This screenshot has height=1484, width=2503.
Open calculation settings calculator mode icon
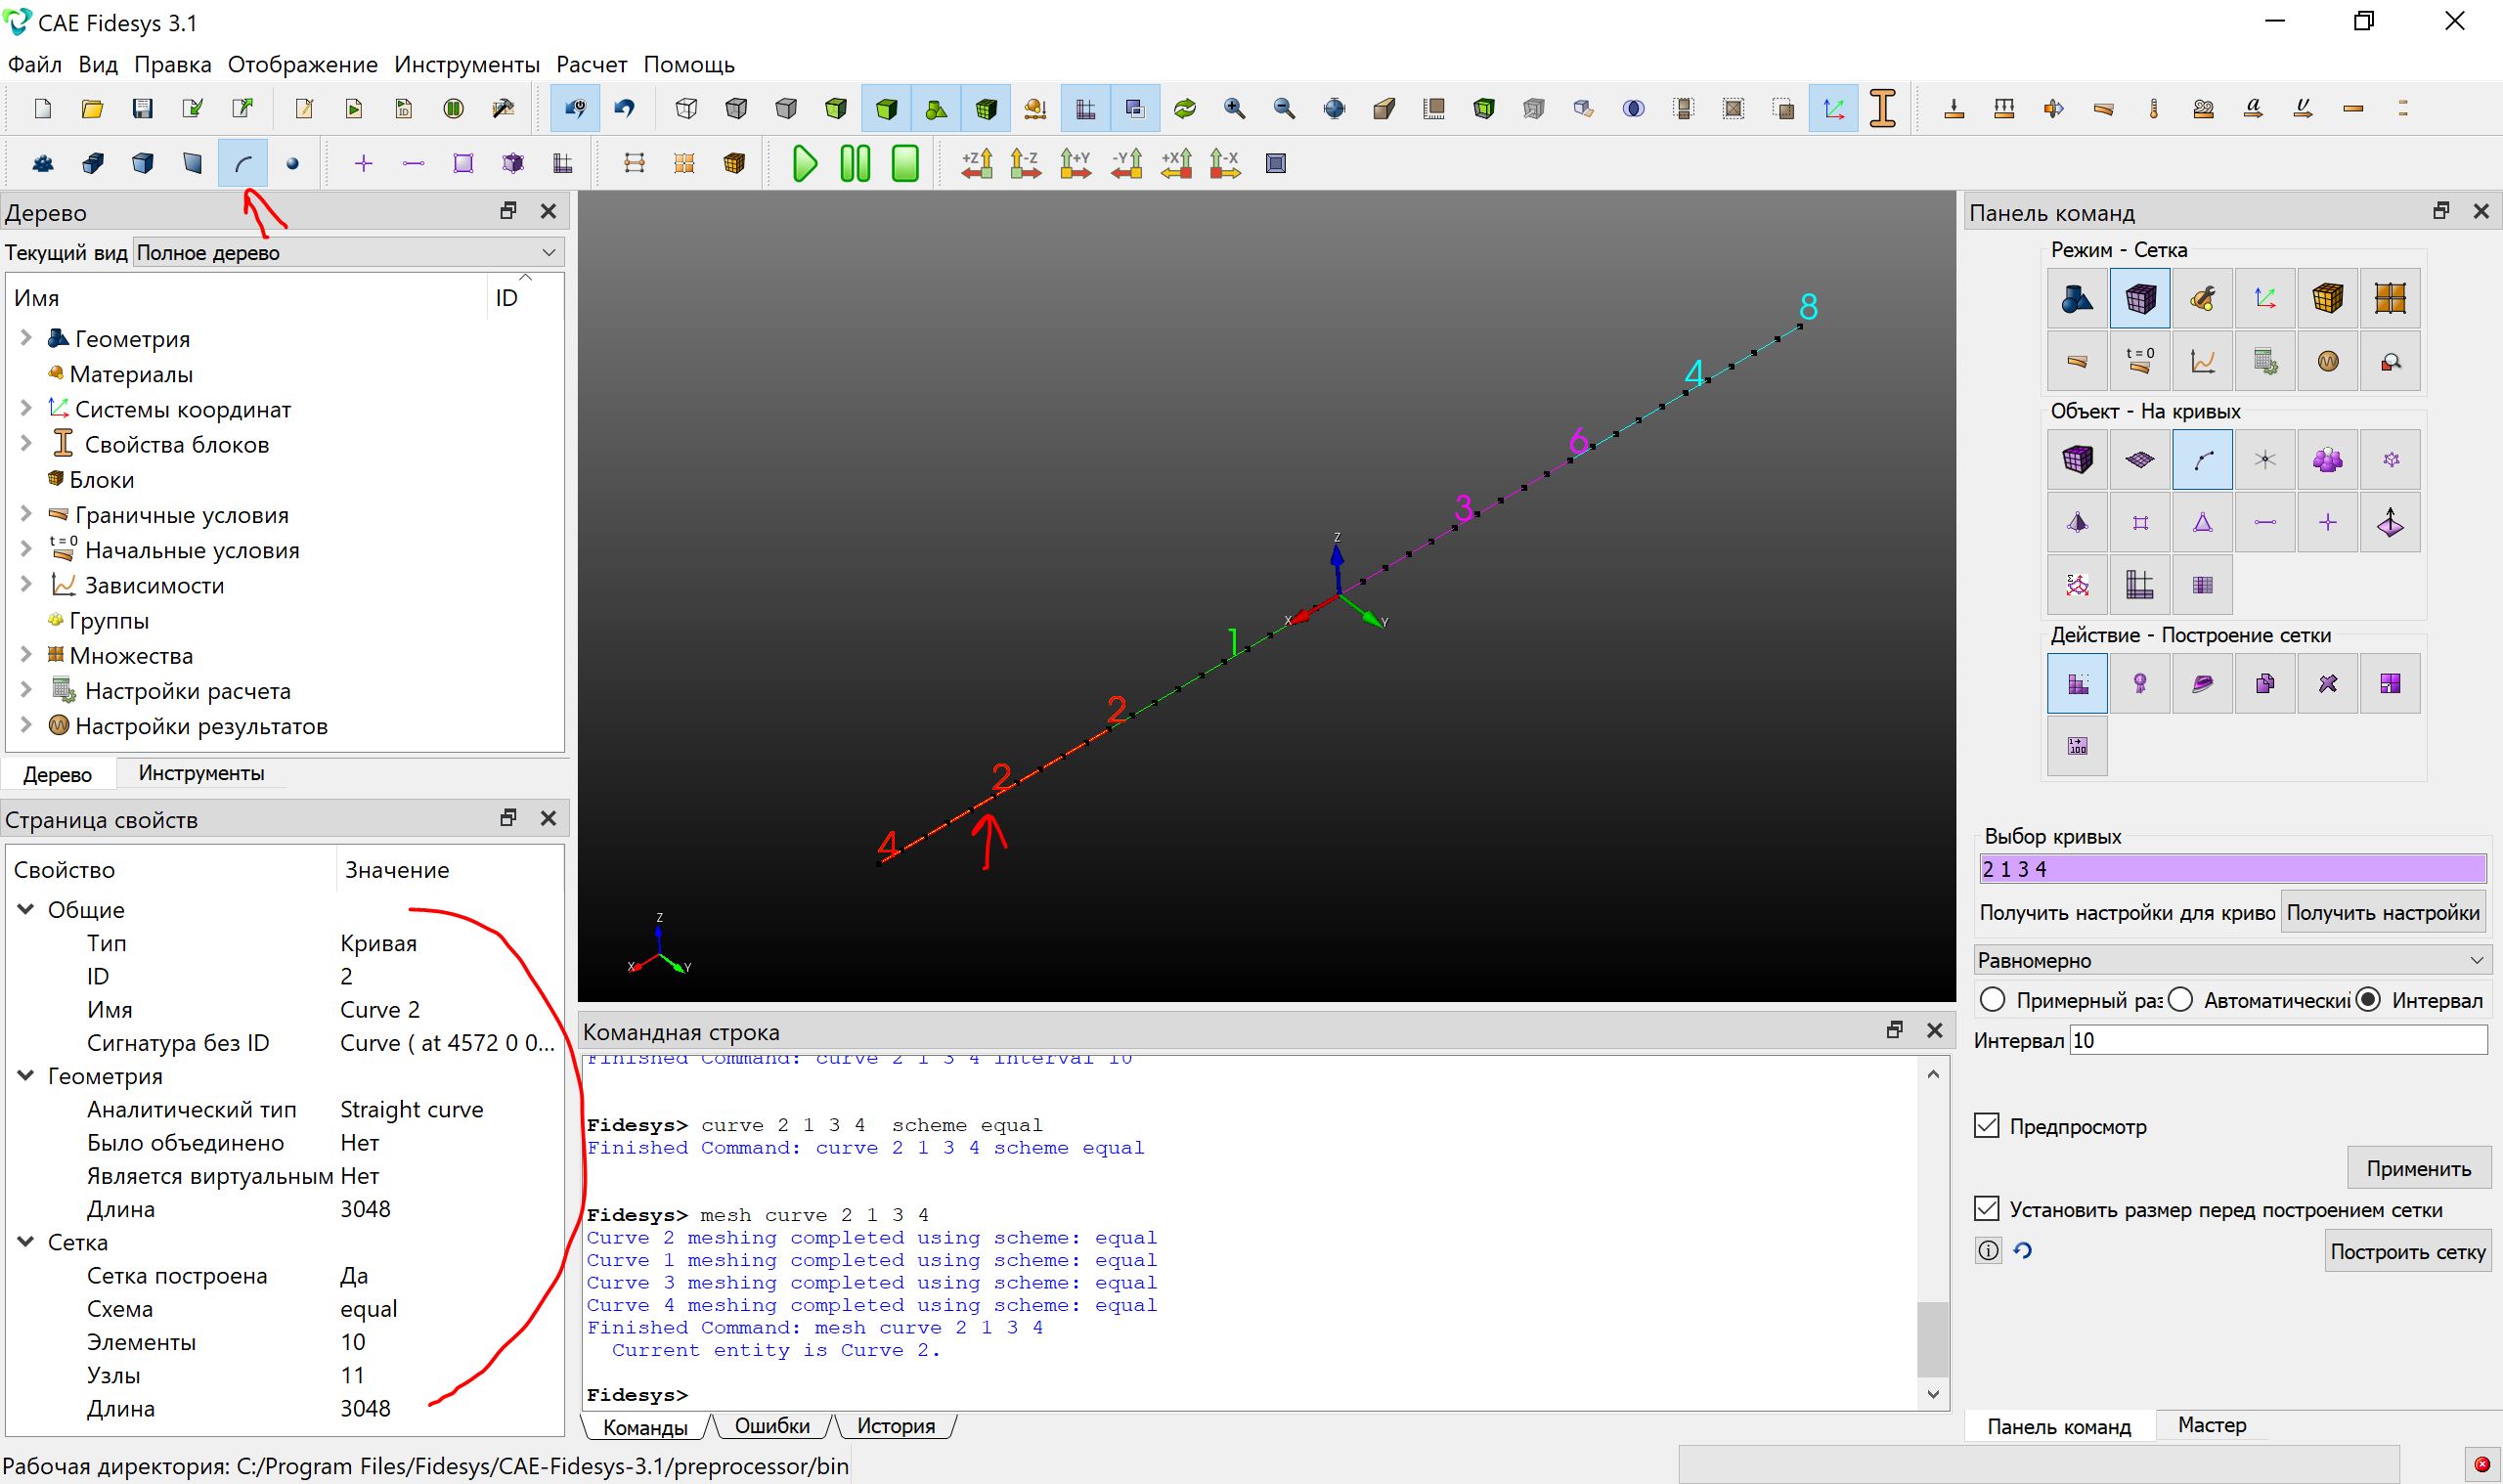tap(2265, 361)
